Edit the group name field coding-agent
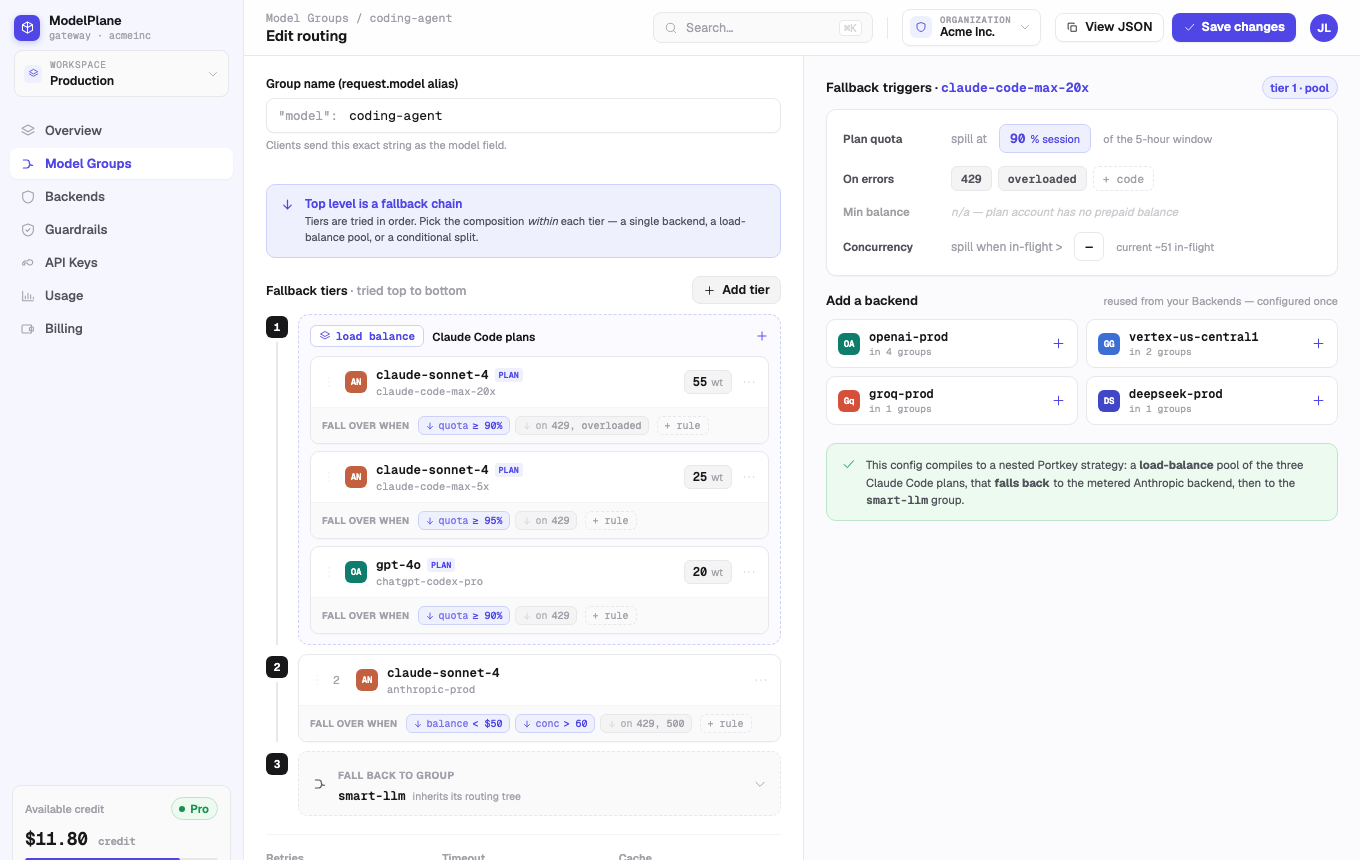This screenshot has width=1360, height=860. [523, 115]
